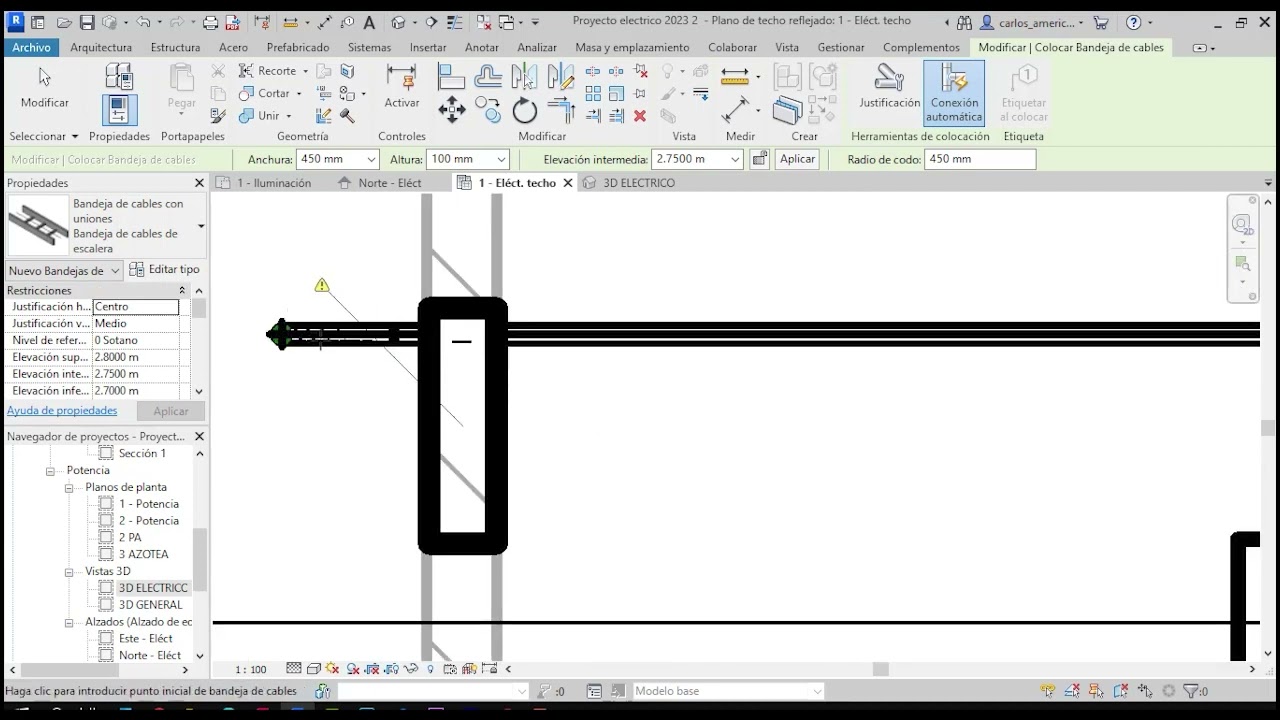Toggle checkbox next to 2 PA view
Screen dimensions: 1280x720
coord(106,538)
